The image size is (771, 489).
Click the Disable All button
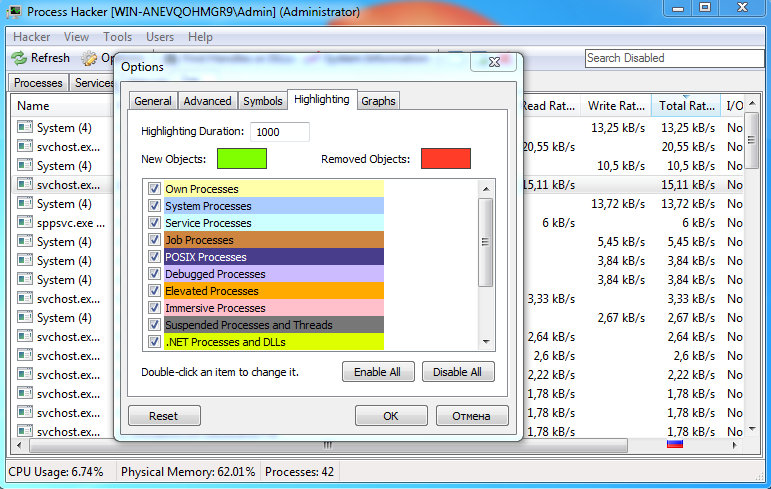point(457,372)
